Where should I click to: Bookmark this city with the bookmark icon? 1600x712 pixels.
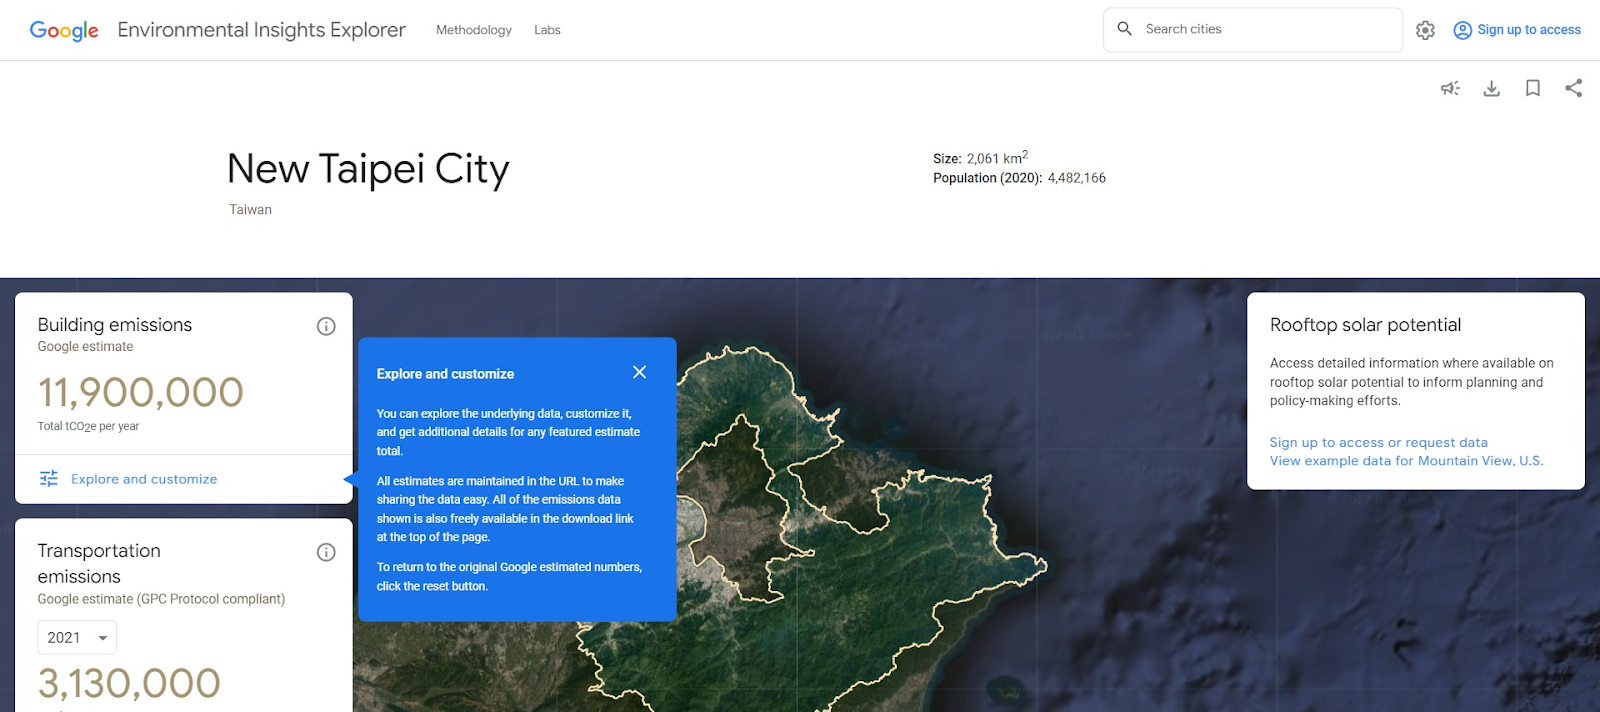(x=1532, y=88)
